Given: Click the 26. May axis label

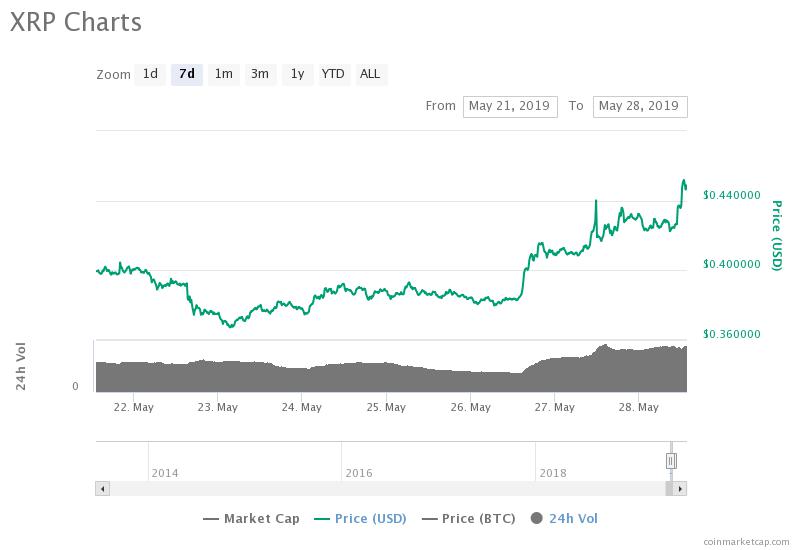Looking at the screenshot, I should [470, 407].
